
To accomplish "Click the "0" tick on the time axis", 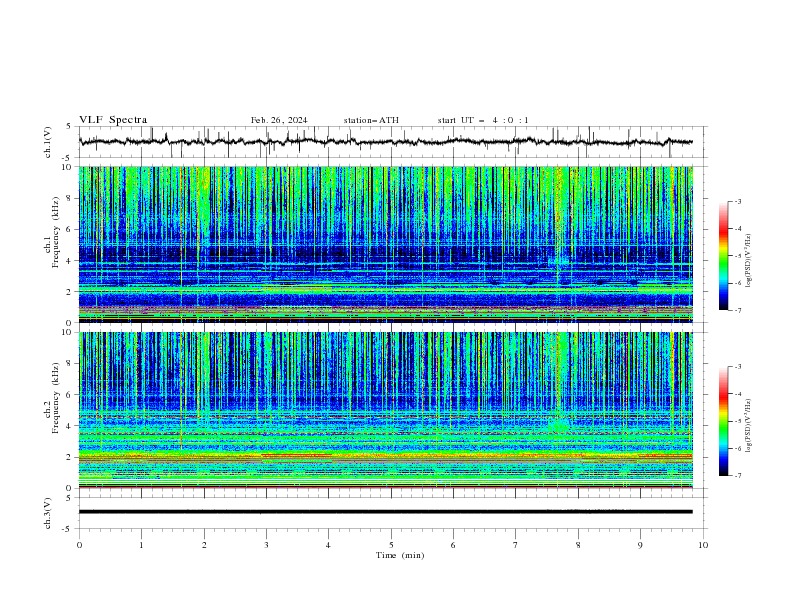I will (79, 545).
